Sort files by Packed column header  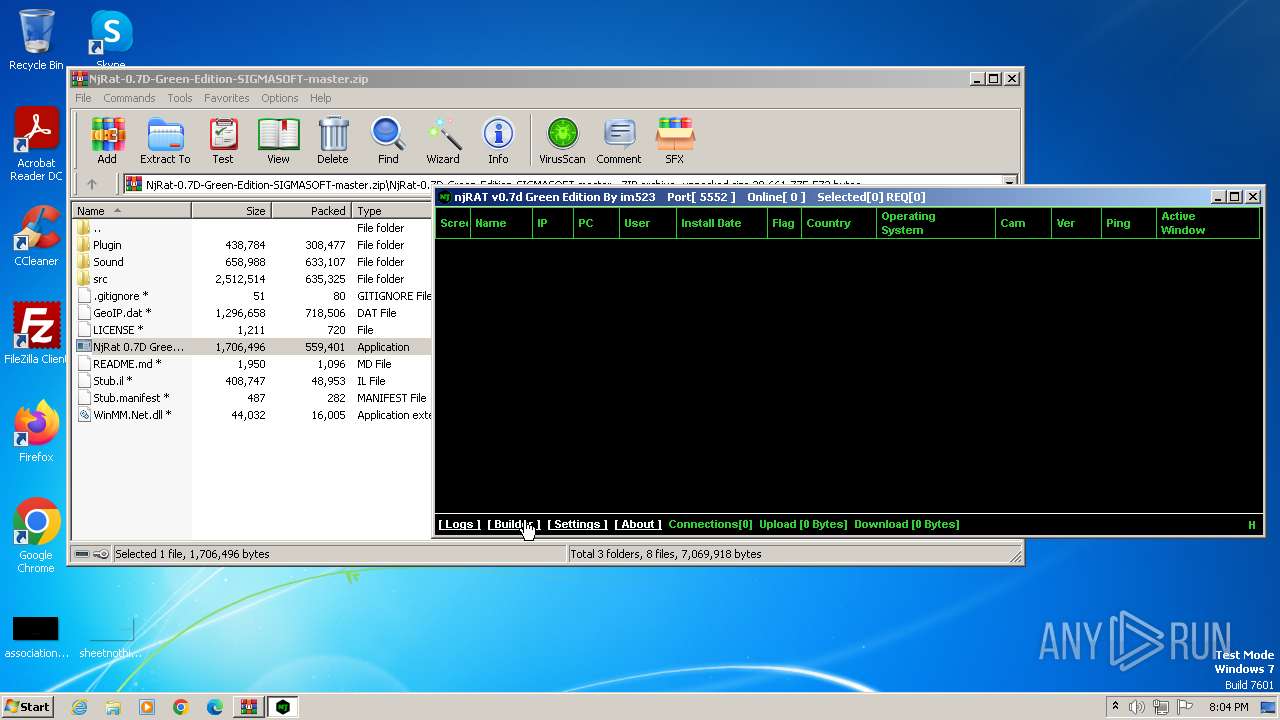pos(311,211)
